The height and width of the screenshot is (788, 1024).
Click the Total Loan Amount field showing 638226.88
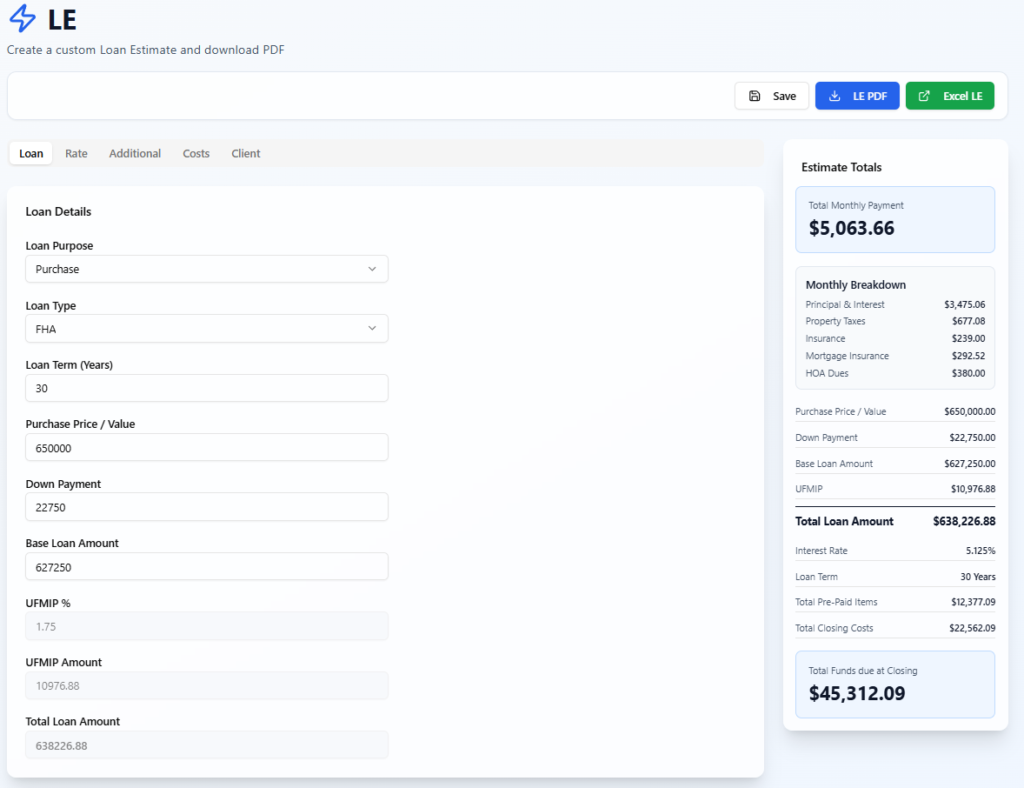click(x=206, y=745)
